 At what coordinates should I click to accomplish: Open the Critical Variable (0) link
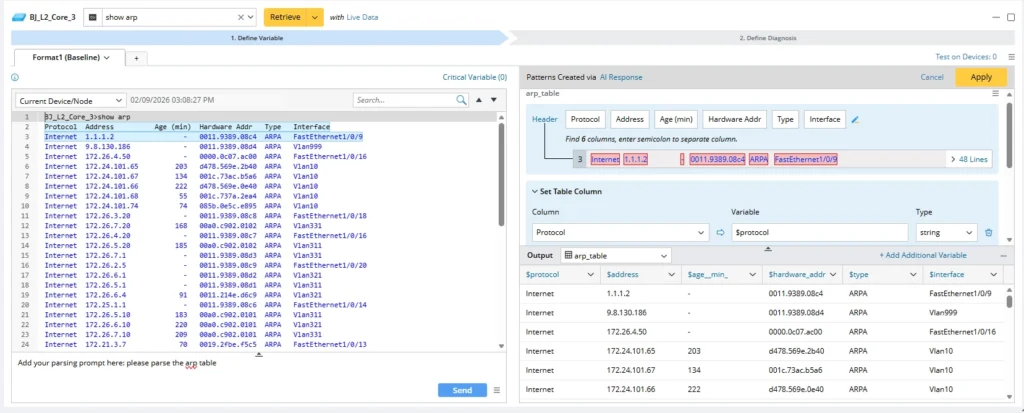(x=474, y=77)
